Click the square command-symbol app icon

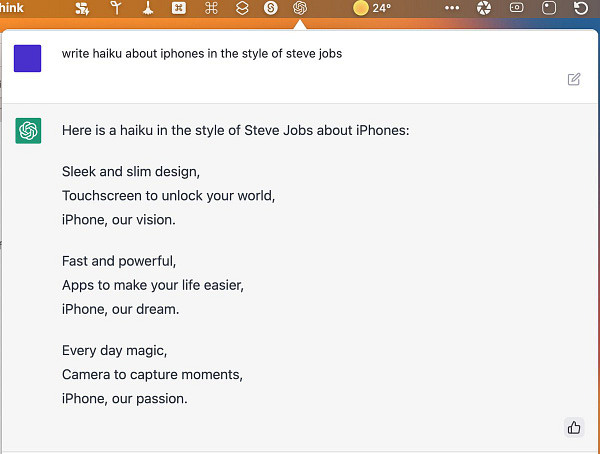179,8
